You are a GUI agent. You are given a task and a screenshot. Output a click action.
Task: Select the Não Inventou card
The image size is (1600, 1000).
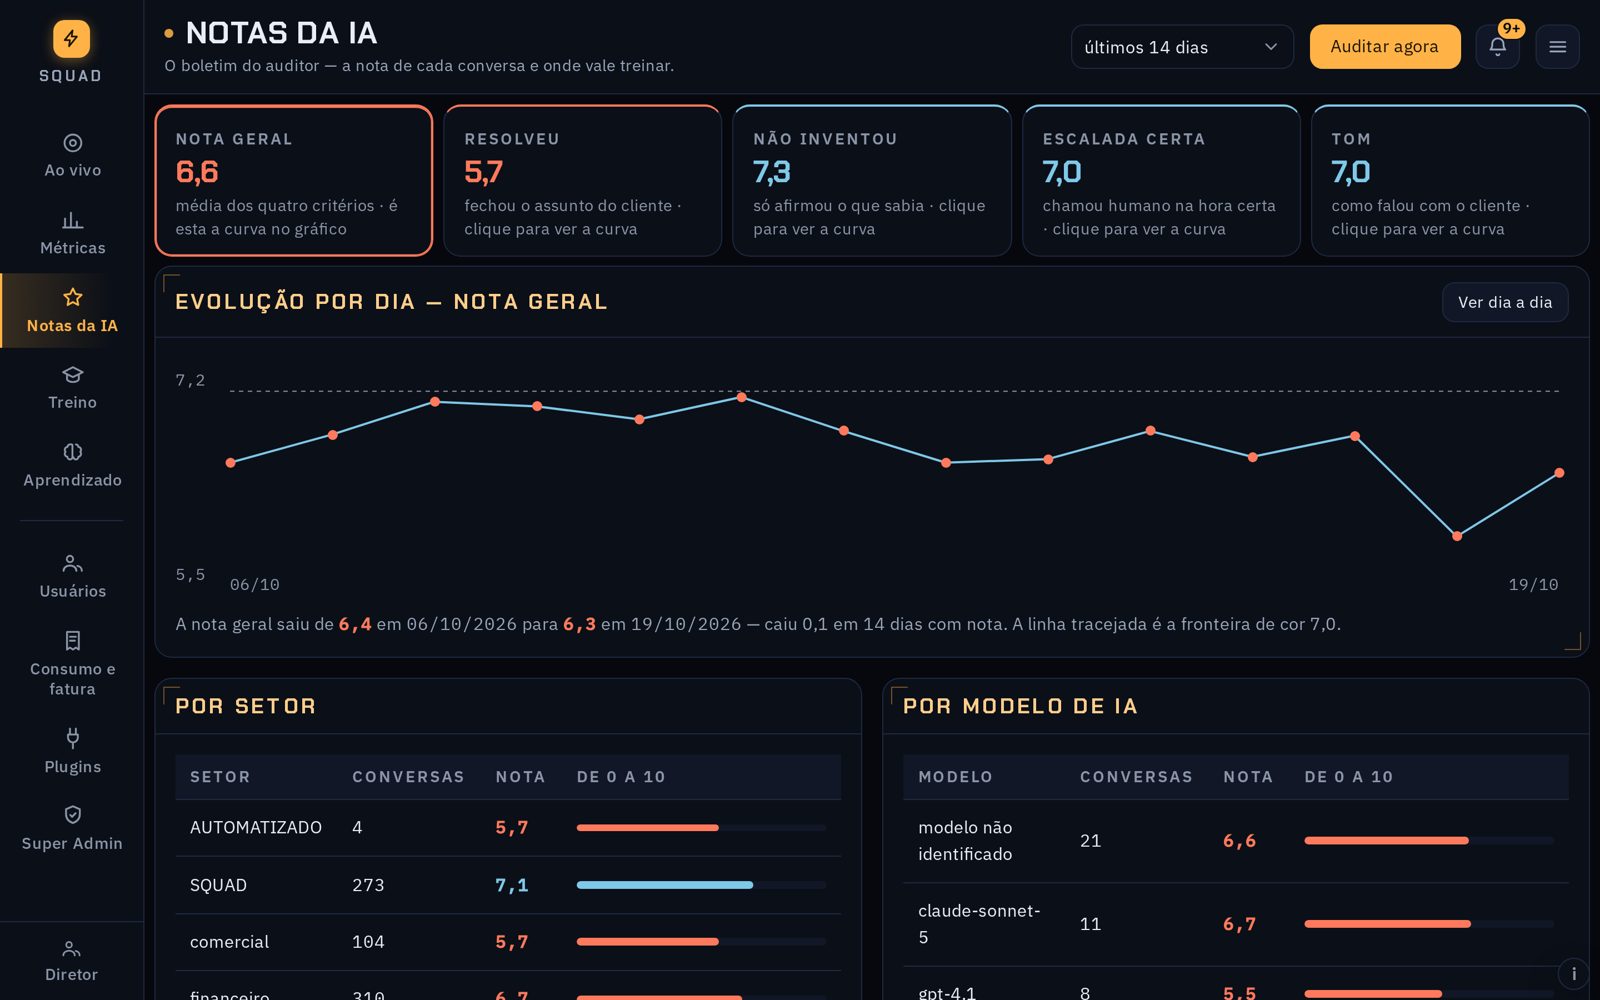(872, 181)
